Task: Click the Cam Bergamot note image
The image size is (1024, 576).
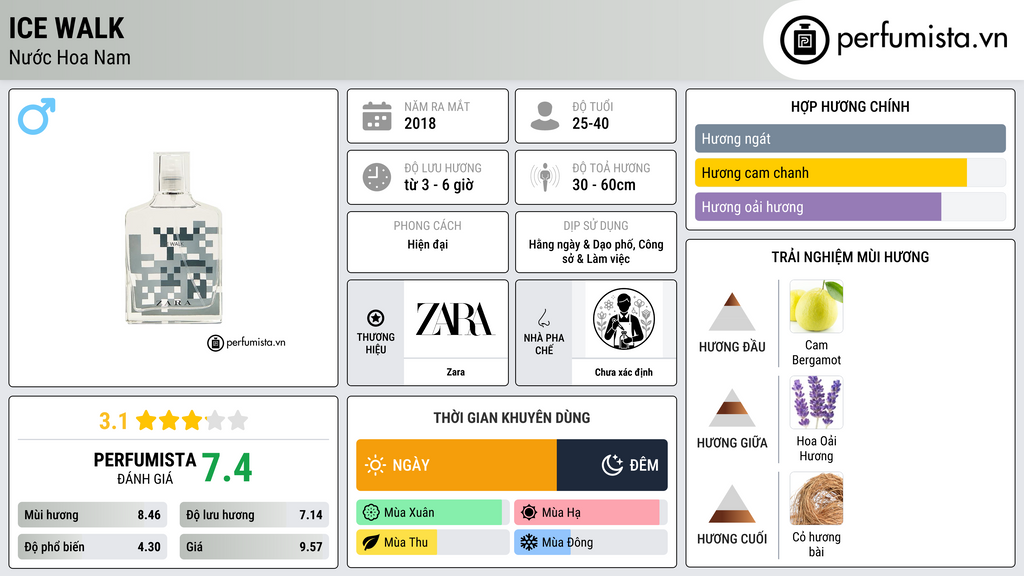Action: tap(816, 306)
